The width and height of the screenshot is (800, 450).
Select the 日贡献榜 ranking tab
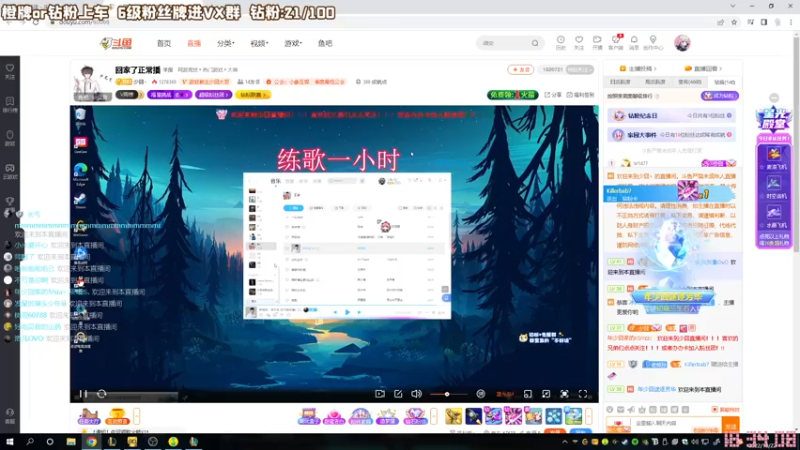point(620,82)
